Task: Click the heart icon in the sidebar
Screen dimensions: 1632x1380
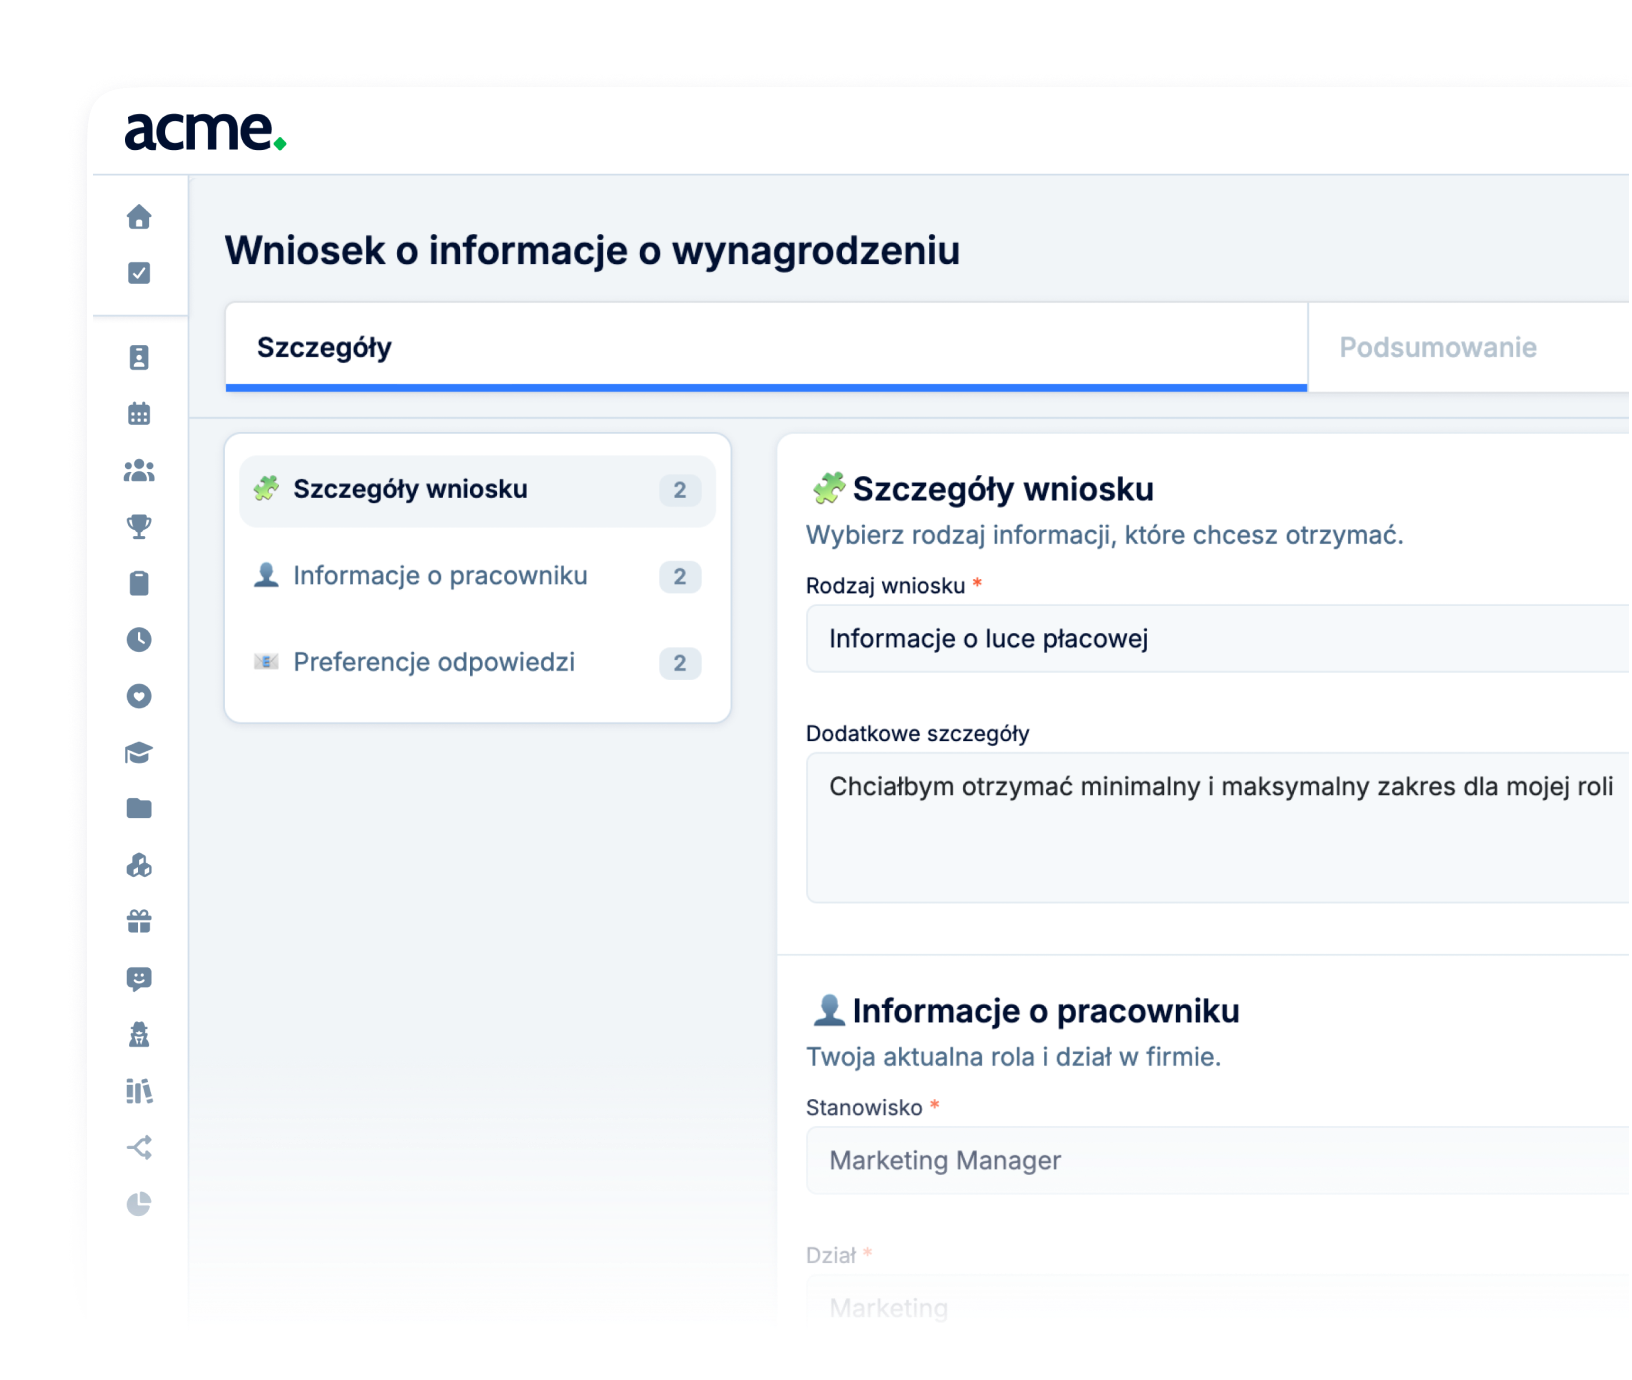Action: (x=140, y=696)
